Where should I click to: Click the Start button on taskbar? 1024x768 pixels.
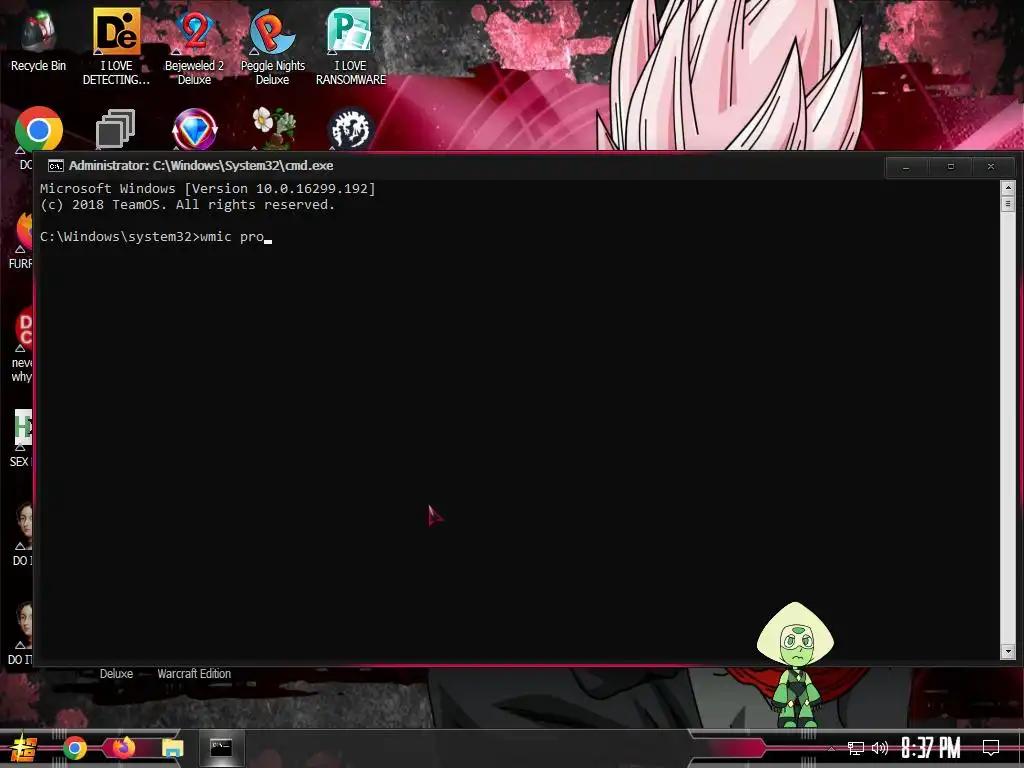24,748
